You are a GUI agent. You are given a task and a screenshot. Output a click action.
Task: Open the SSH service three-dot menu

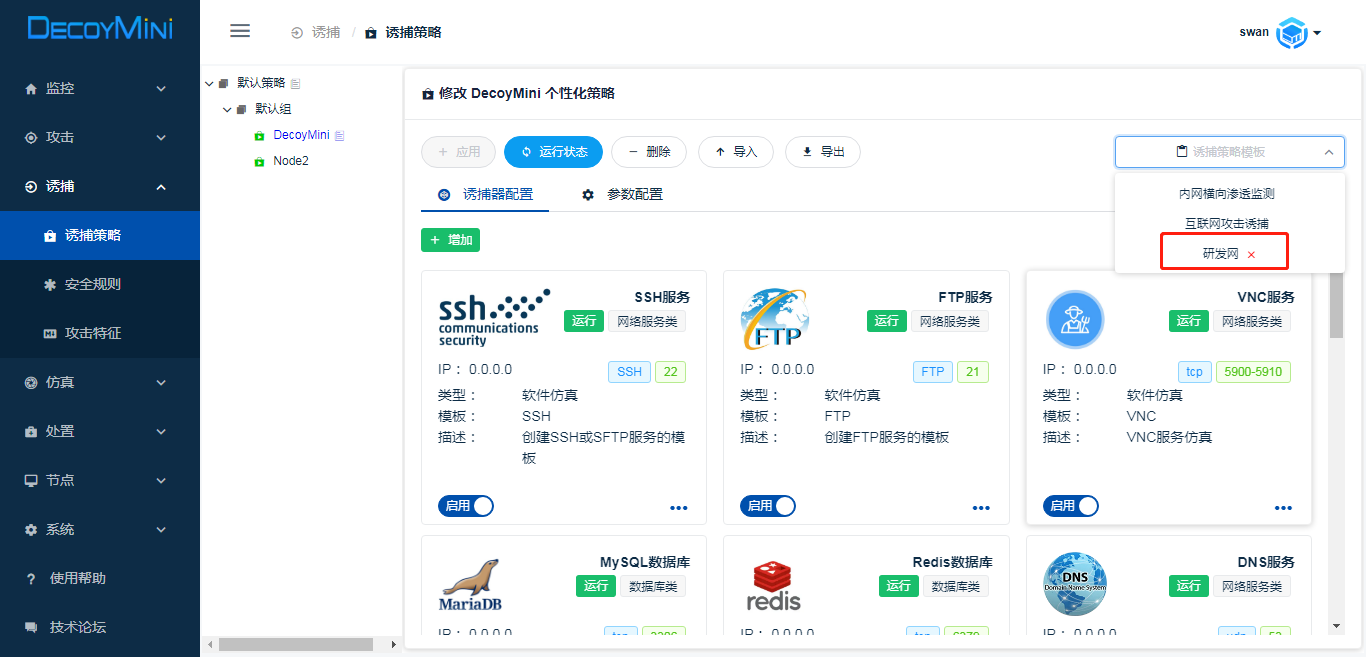click(x=679, y=508)
